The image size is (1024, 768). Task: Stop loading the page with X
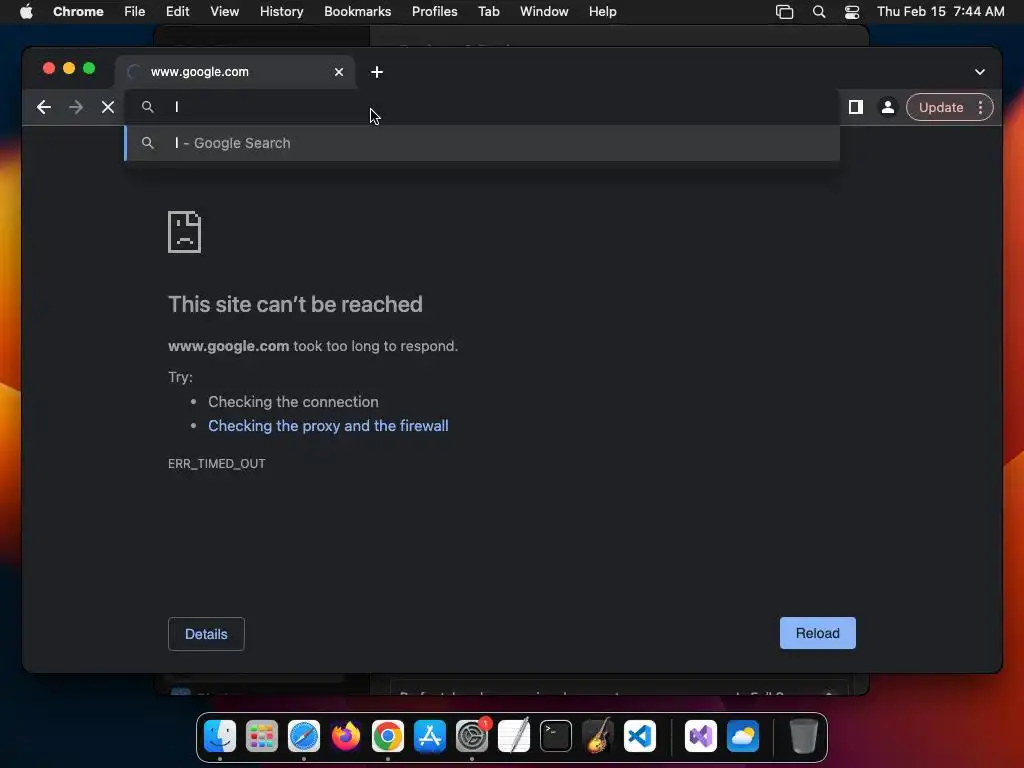108,107
